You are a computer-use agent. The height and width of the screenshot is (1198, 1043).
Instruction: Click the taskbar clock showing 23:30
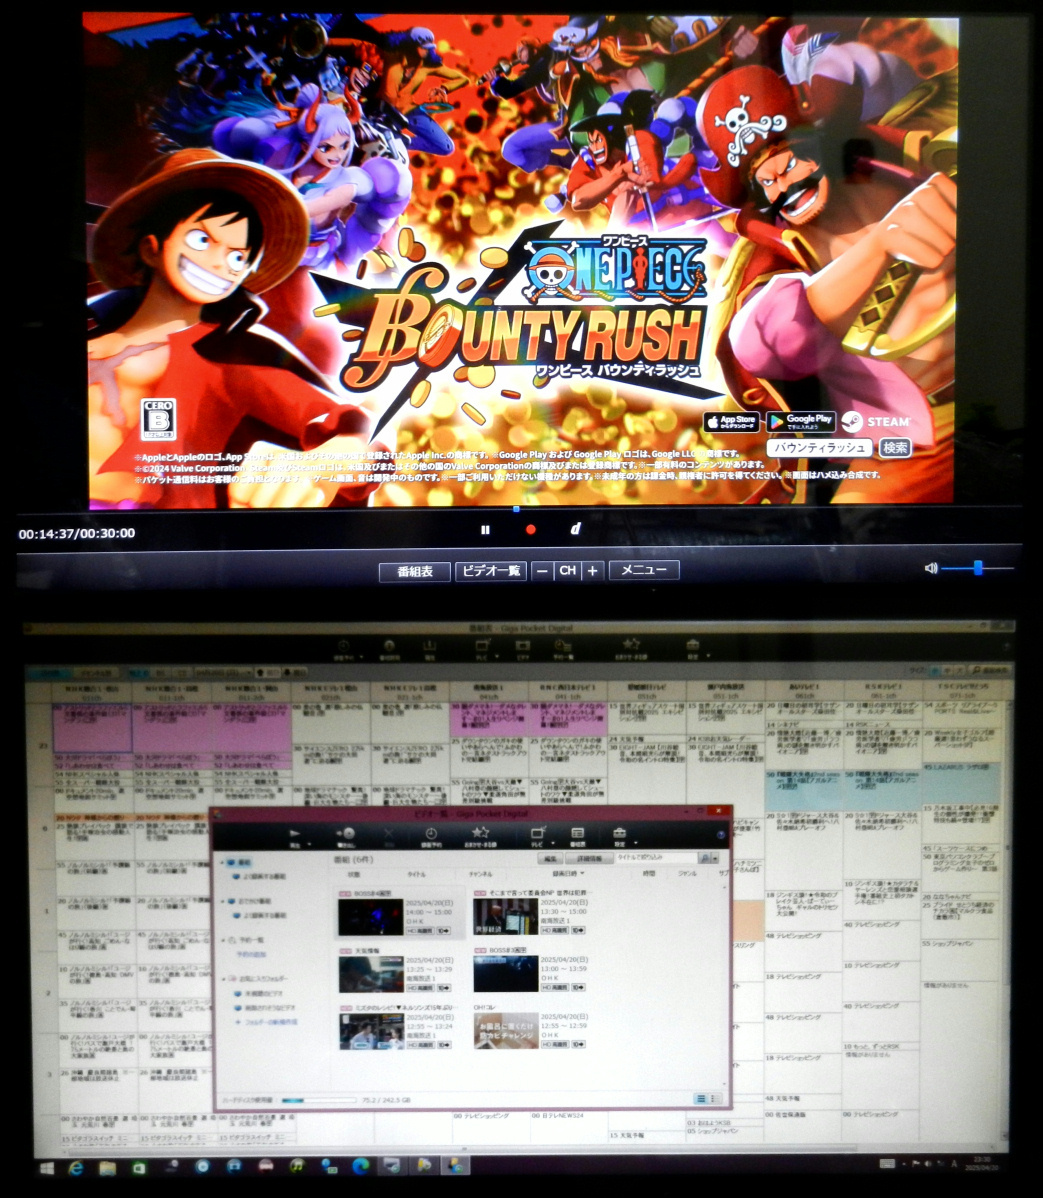(x=980, y=1164)
